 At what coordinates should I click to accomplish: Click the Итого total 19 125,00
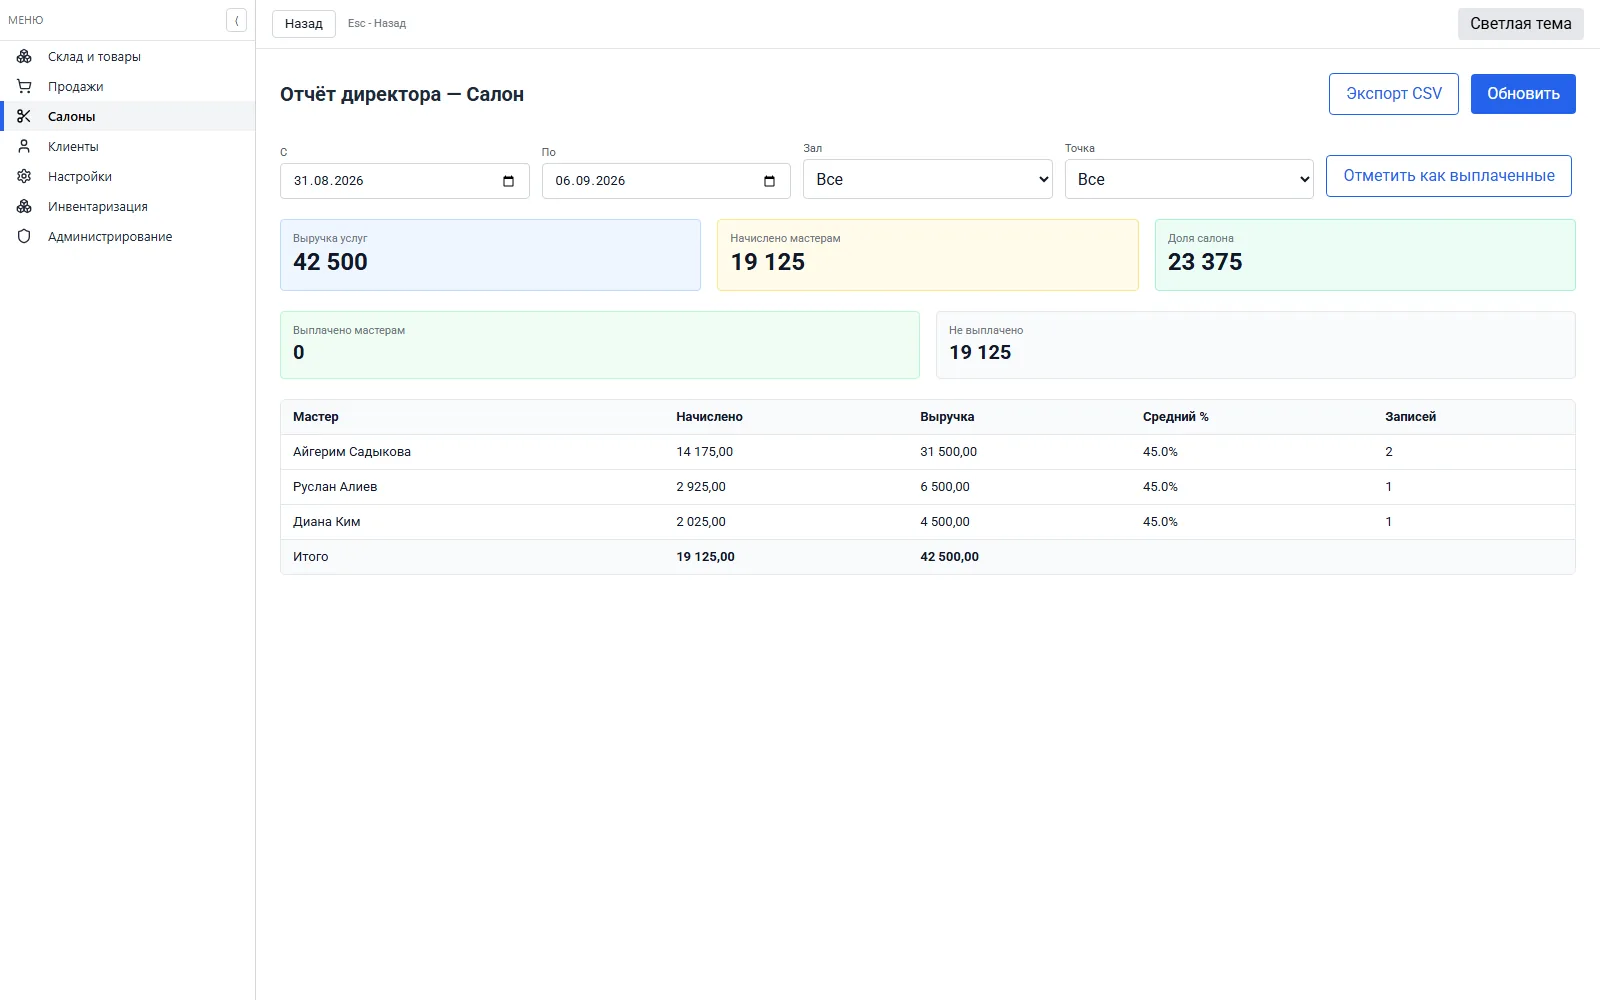pyautogui.click(x=705, y=557)
